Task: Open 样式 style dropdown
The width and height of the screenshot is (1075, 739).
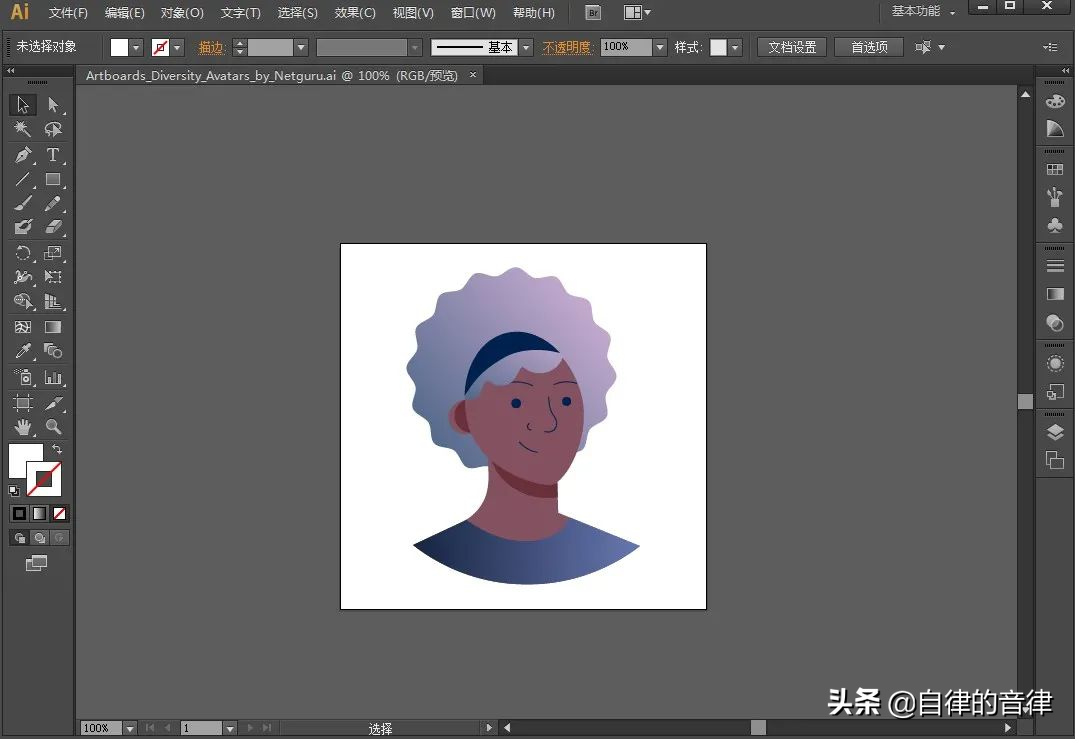Action: click(735, 47)
